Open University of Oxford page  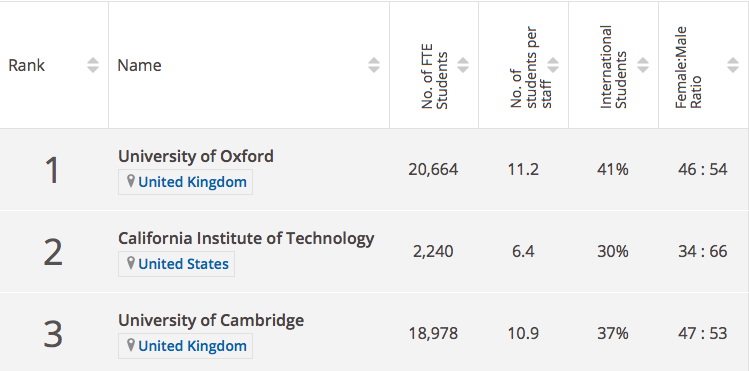coord(196,156)
